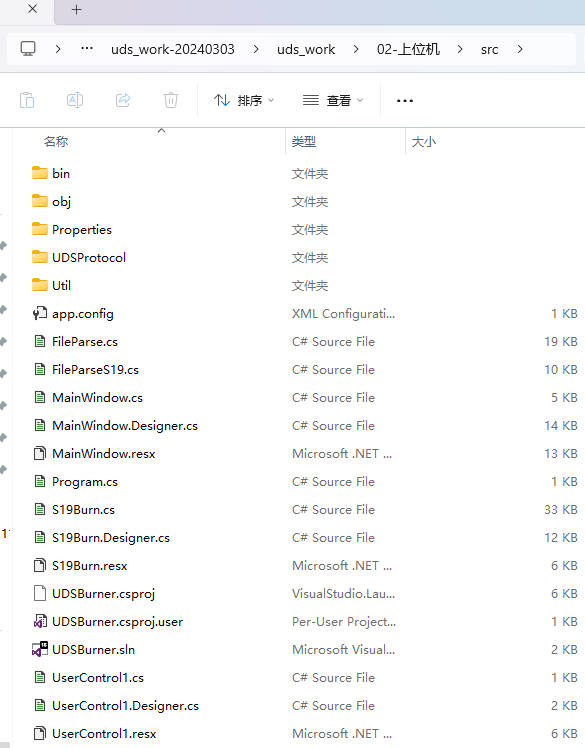Select the Properties folder icon
This screenshot has height=748, width=585.
[40, 229]
